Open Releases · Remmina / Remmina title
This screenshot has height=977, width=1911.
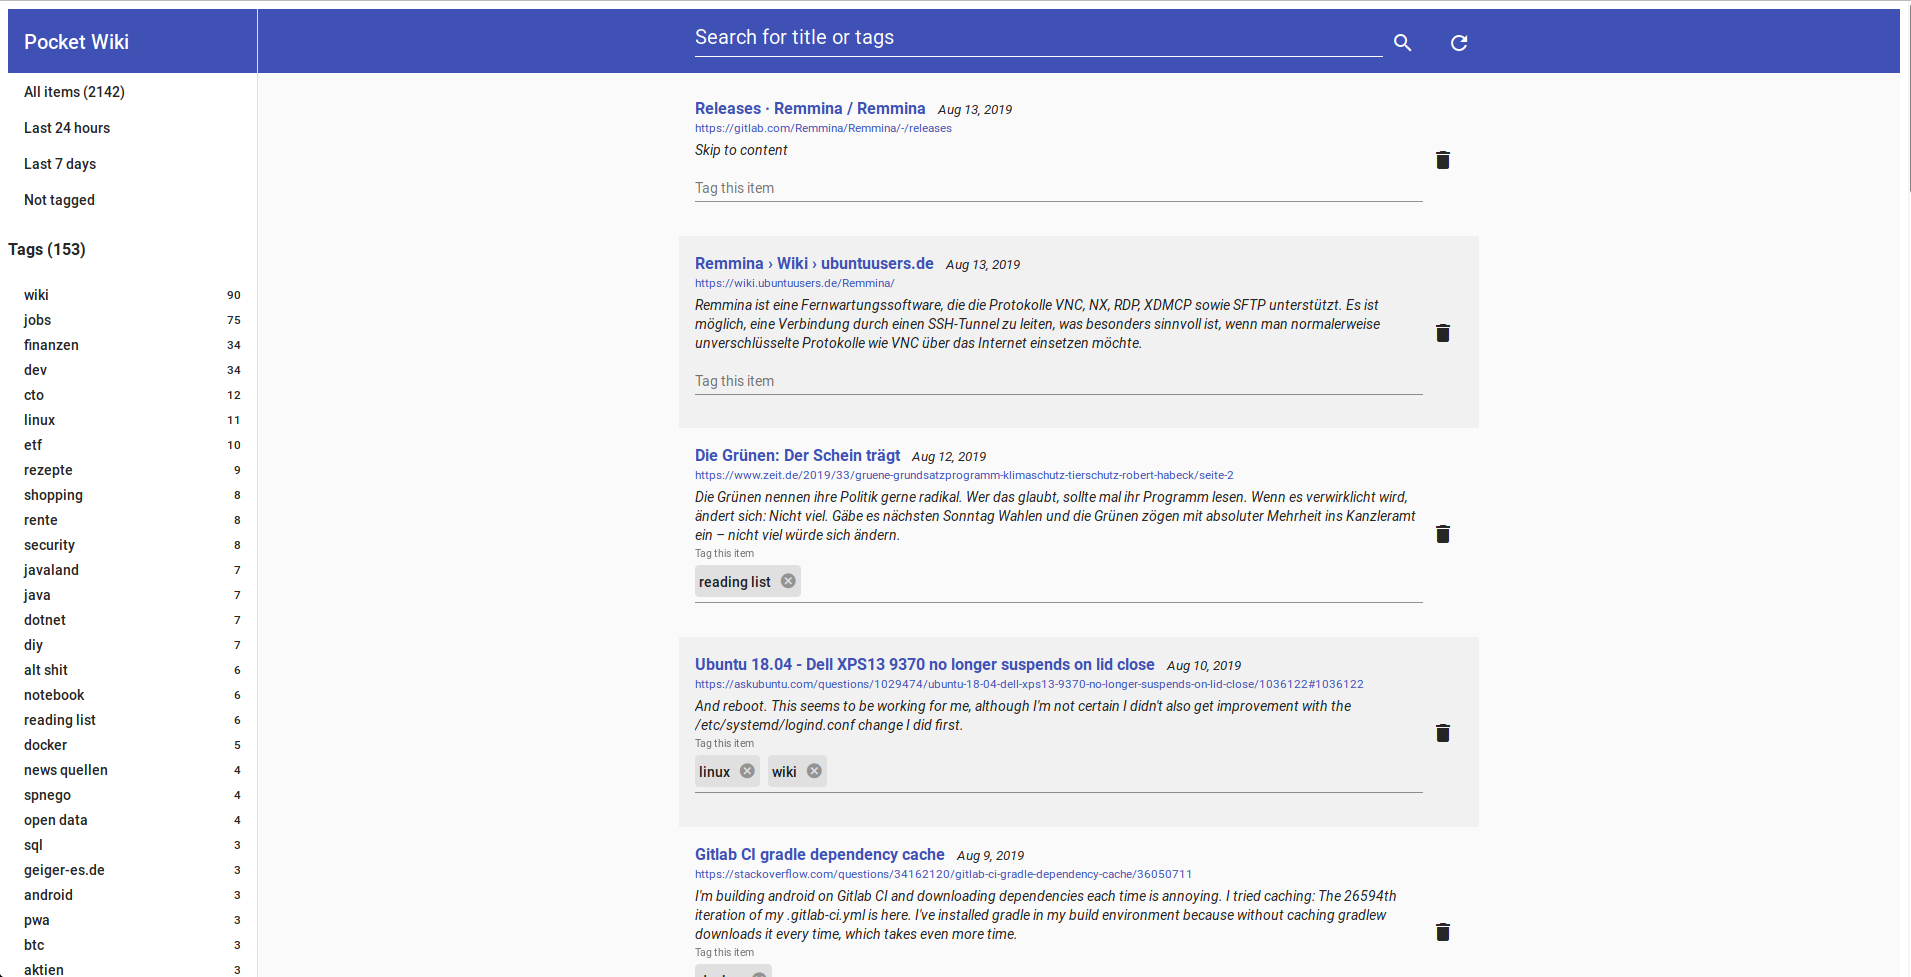pos(810,108)
